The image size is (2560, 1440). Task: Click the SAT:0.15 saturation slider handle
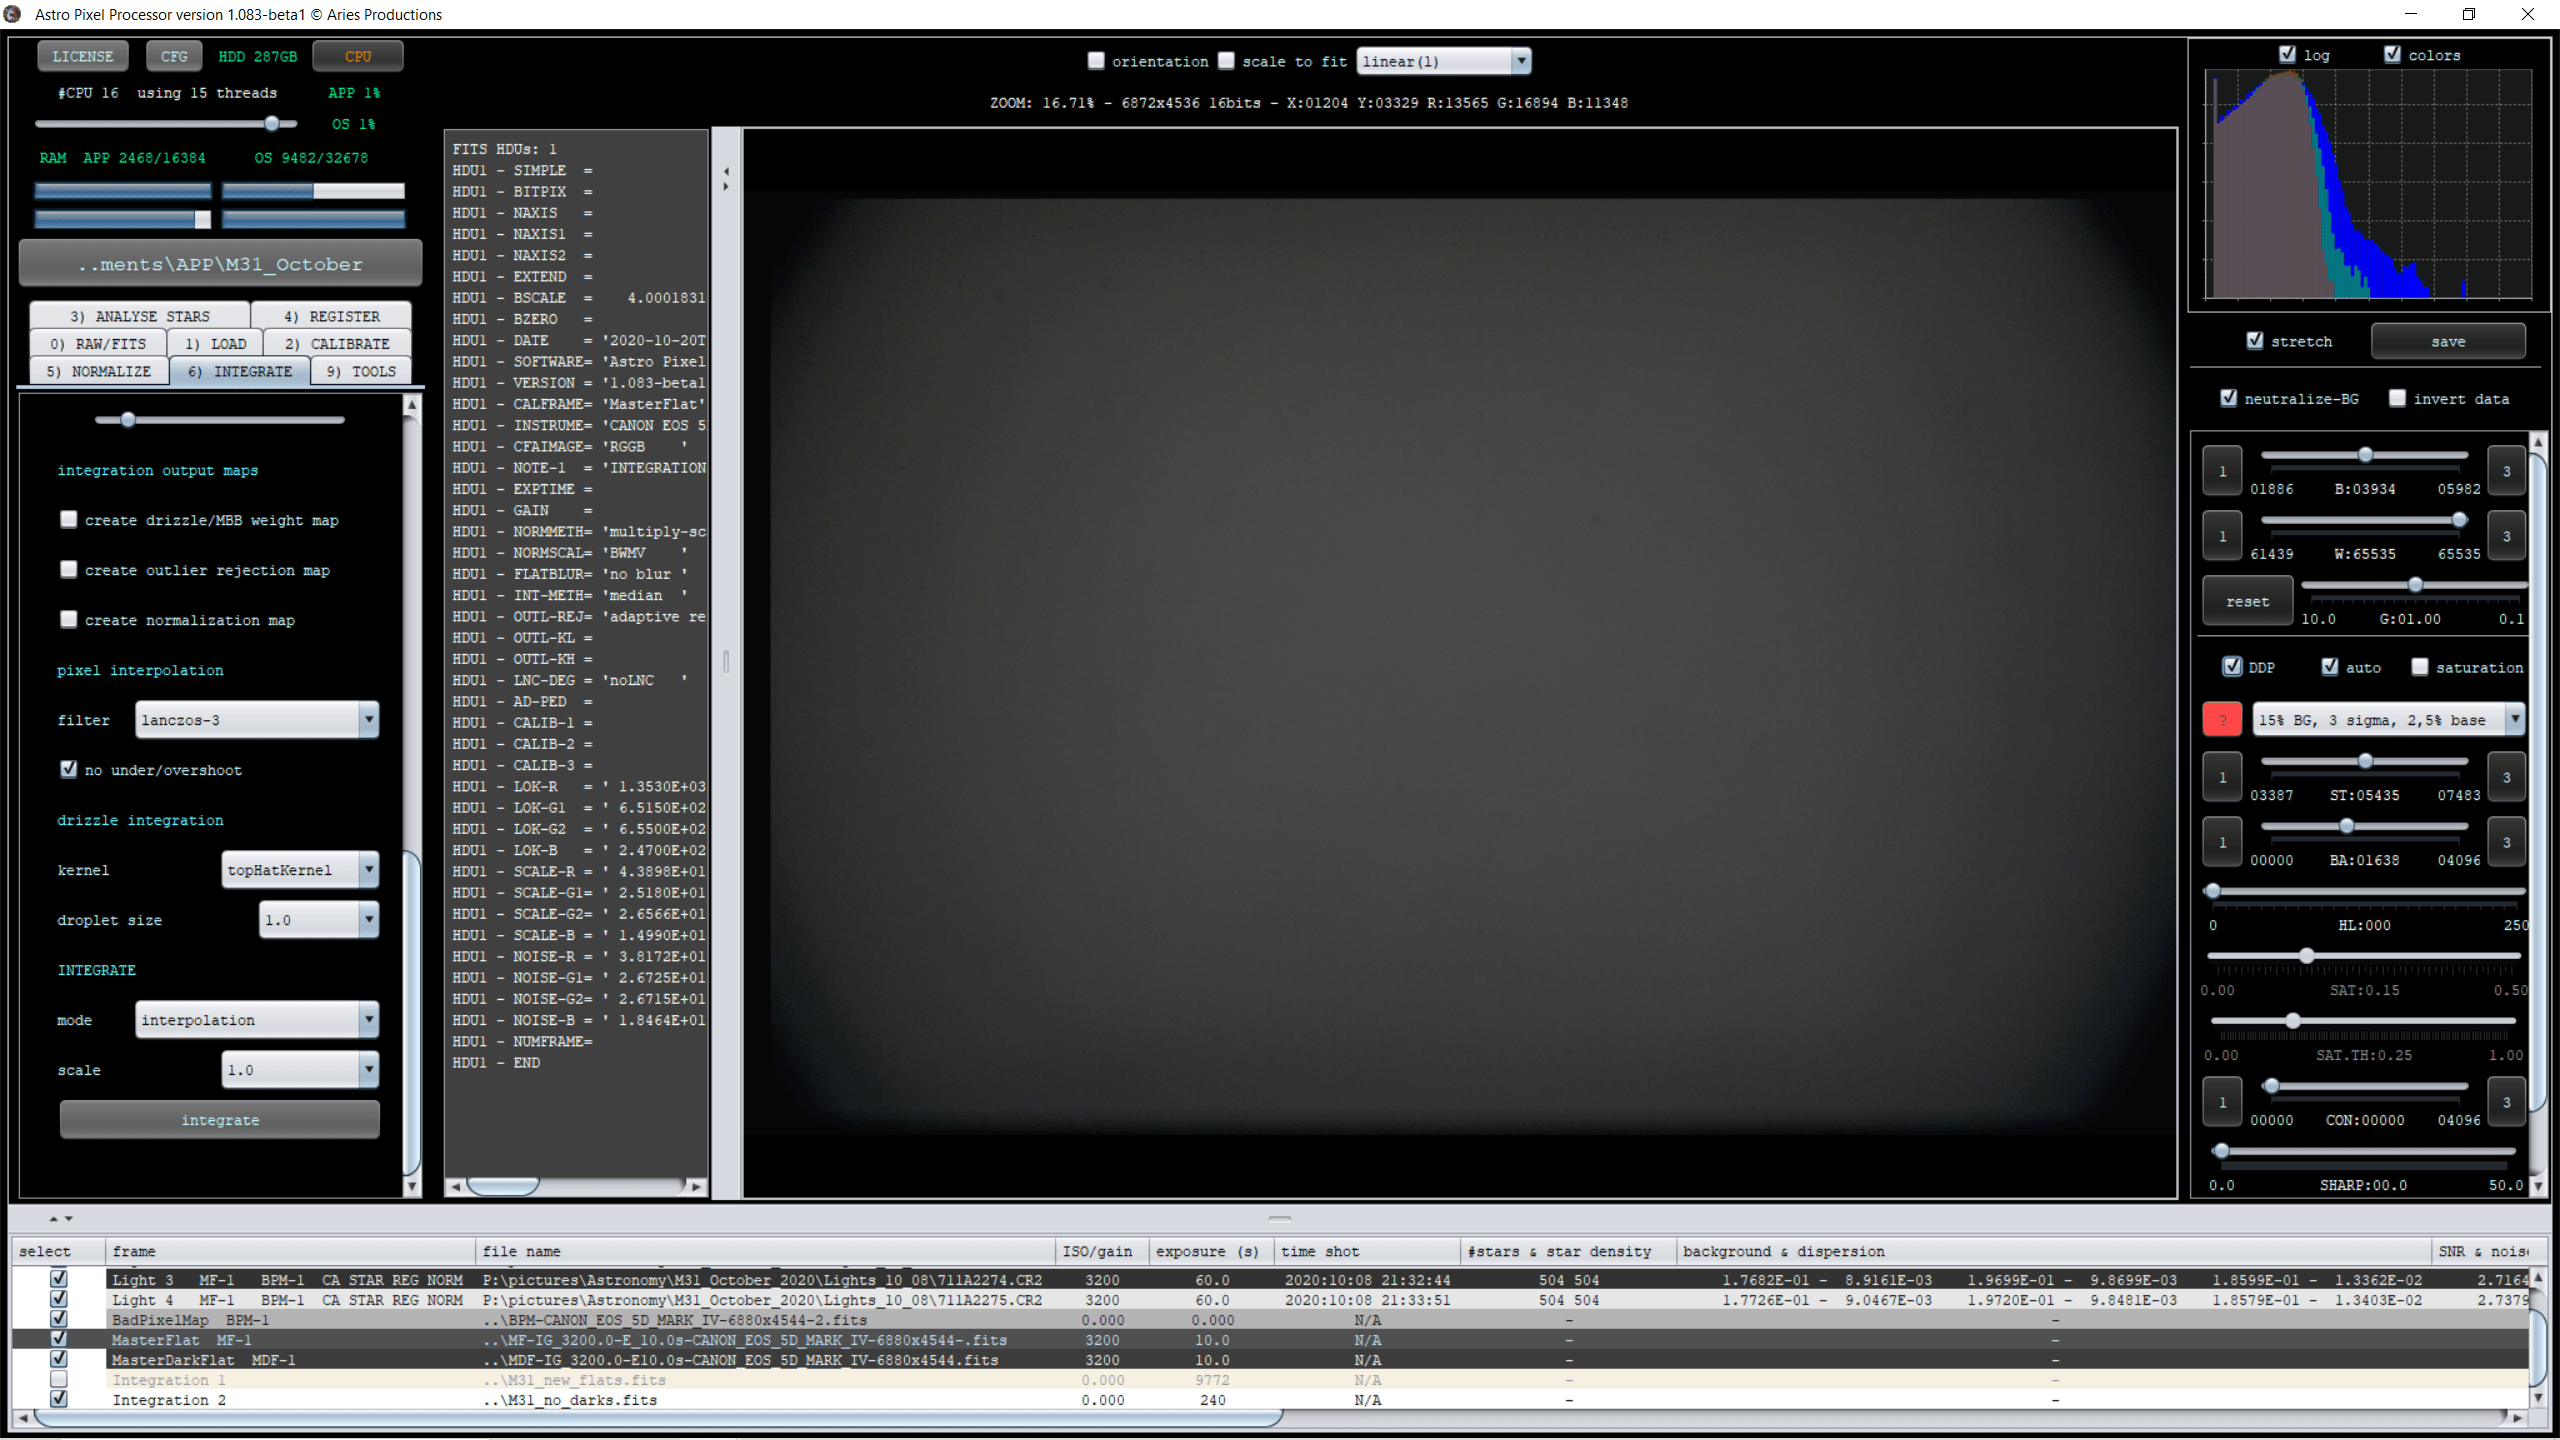pyautogui.click(x=2306, y=956)
